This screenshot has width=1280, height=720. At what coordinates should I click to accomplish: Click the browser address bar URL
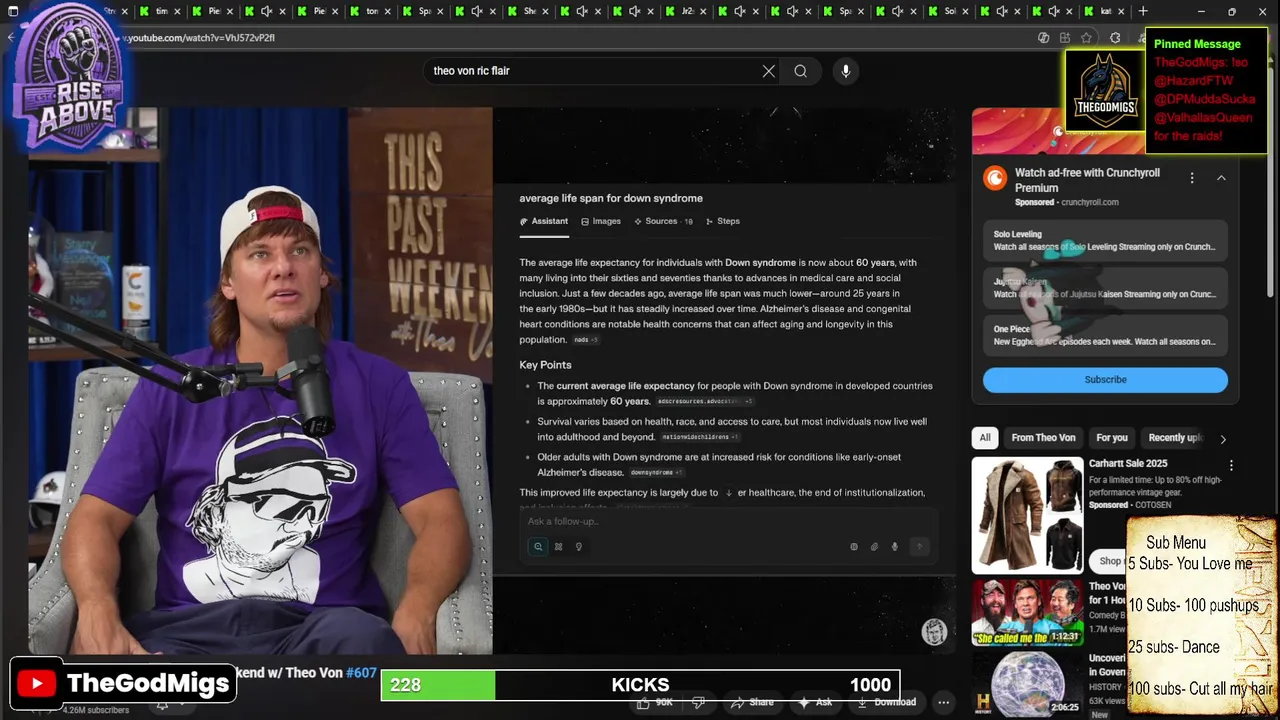(x=200, y=38)
